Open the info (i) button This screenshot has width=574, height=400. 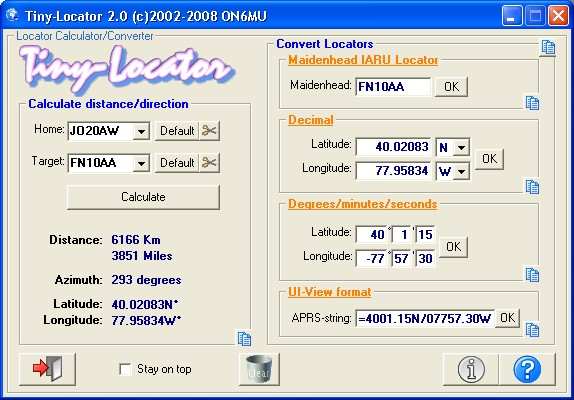click(x=471, y=369)
